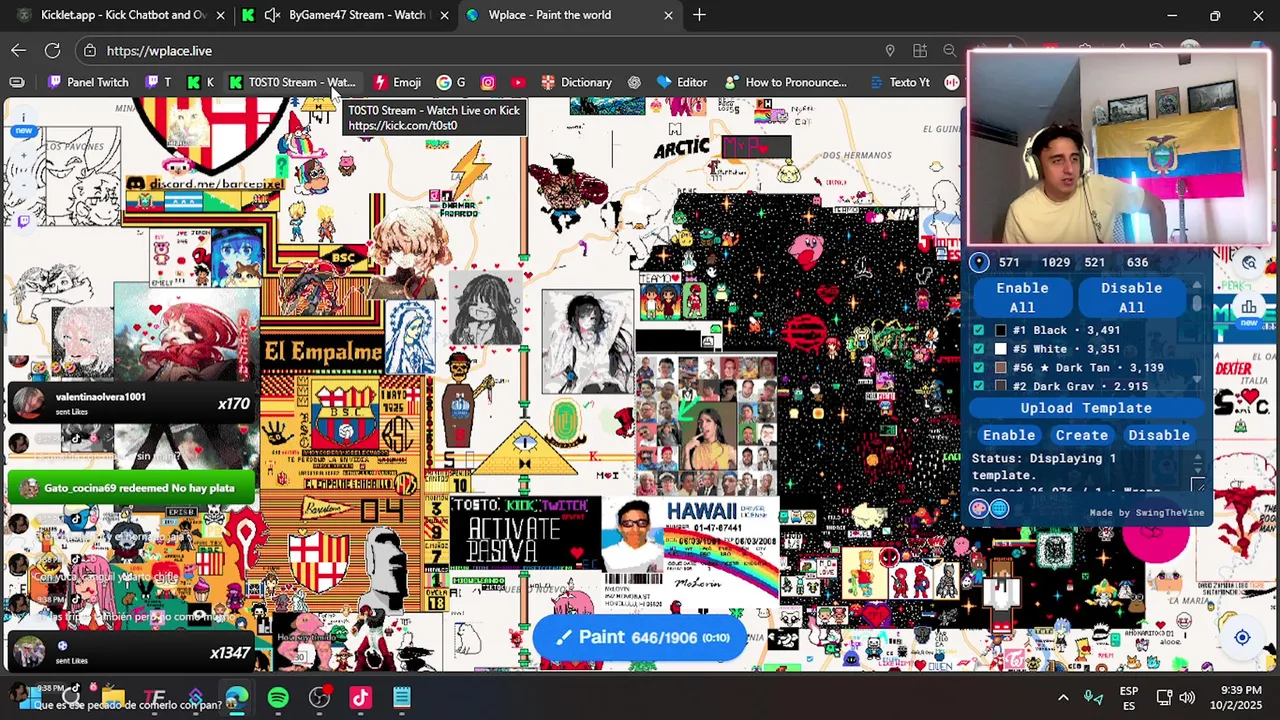Show hidden system tray icons
The width and height of the screenshot is (1280, 720).
(x=1063, y=697)
